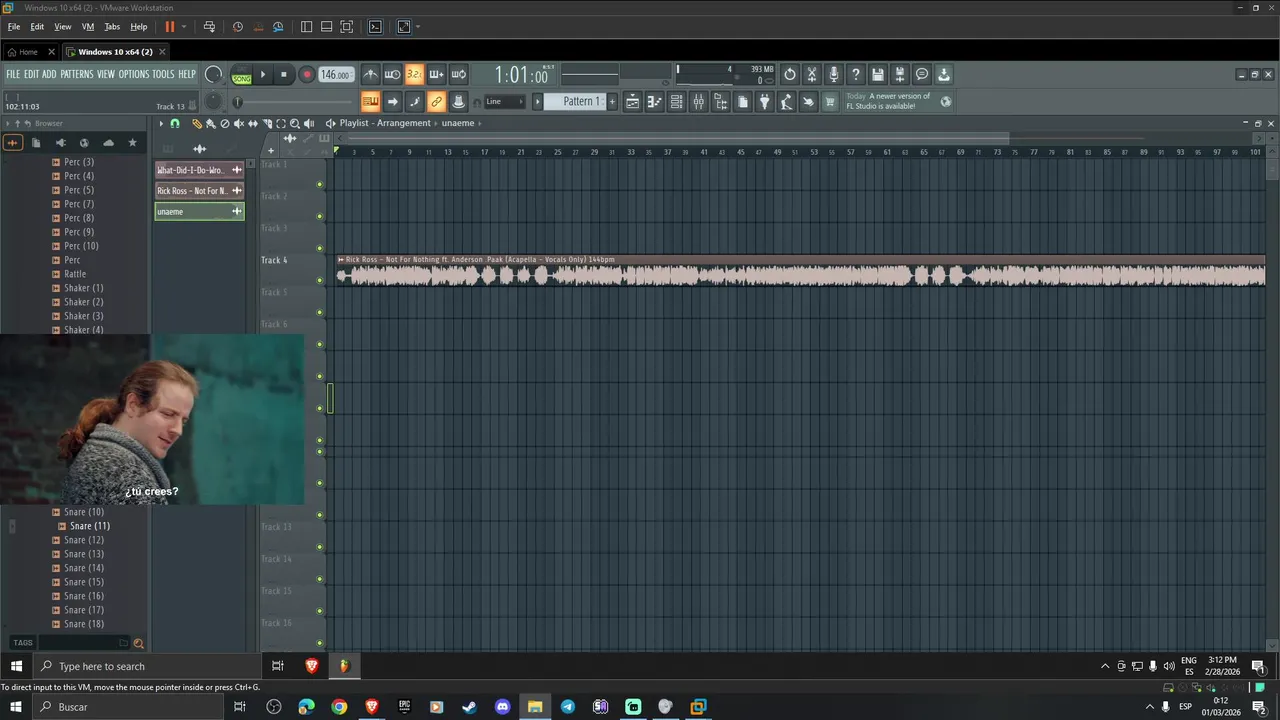Toggle the Song/Pattern mode switch
Viewport: 1280px width, 720px height.
point(241,75)
